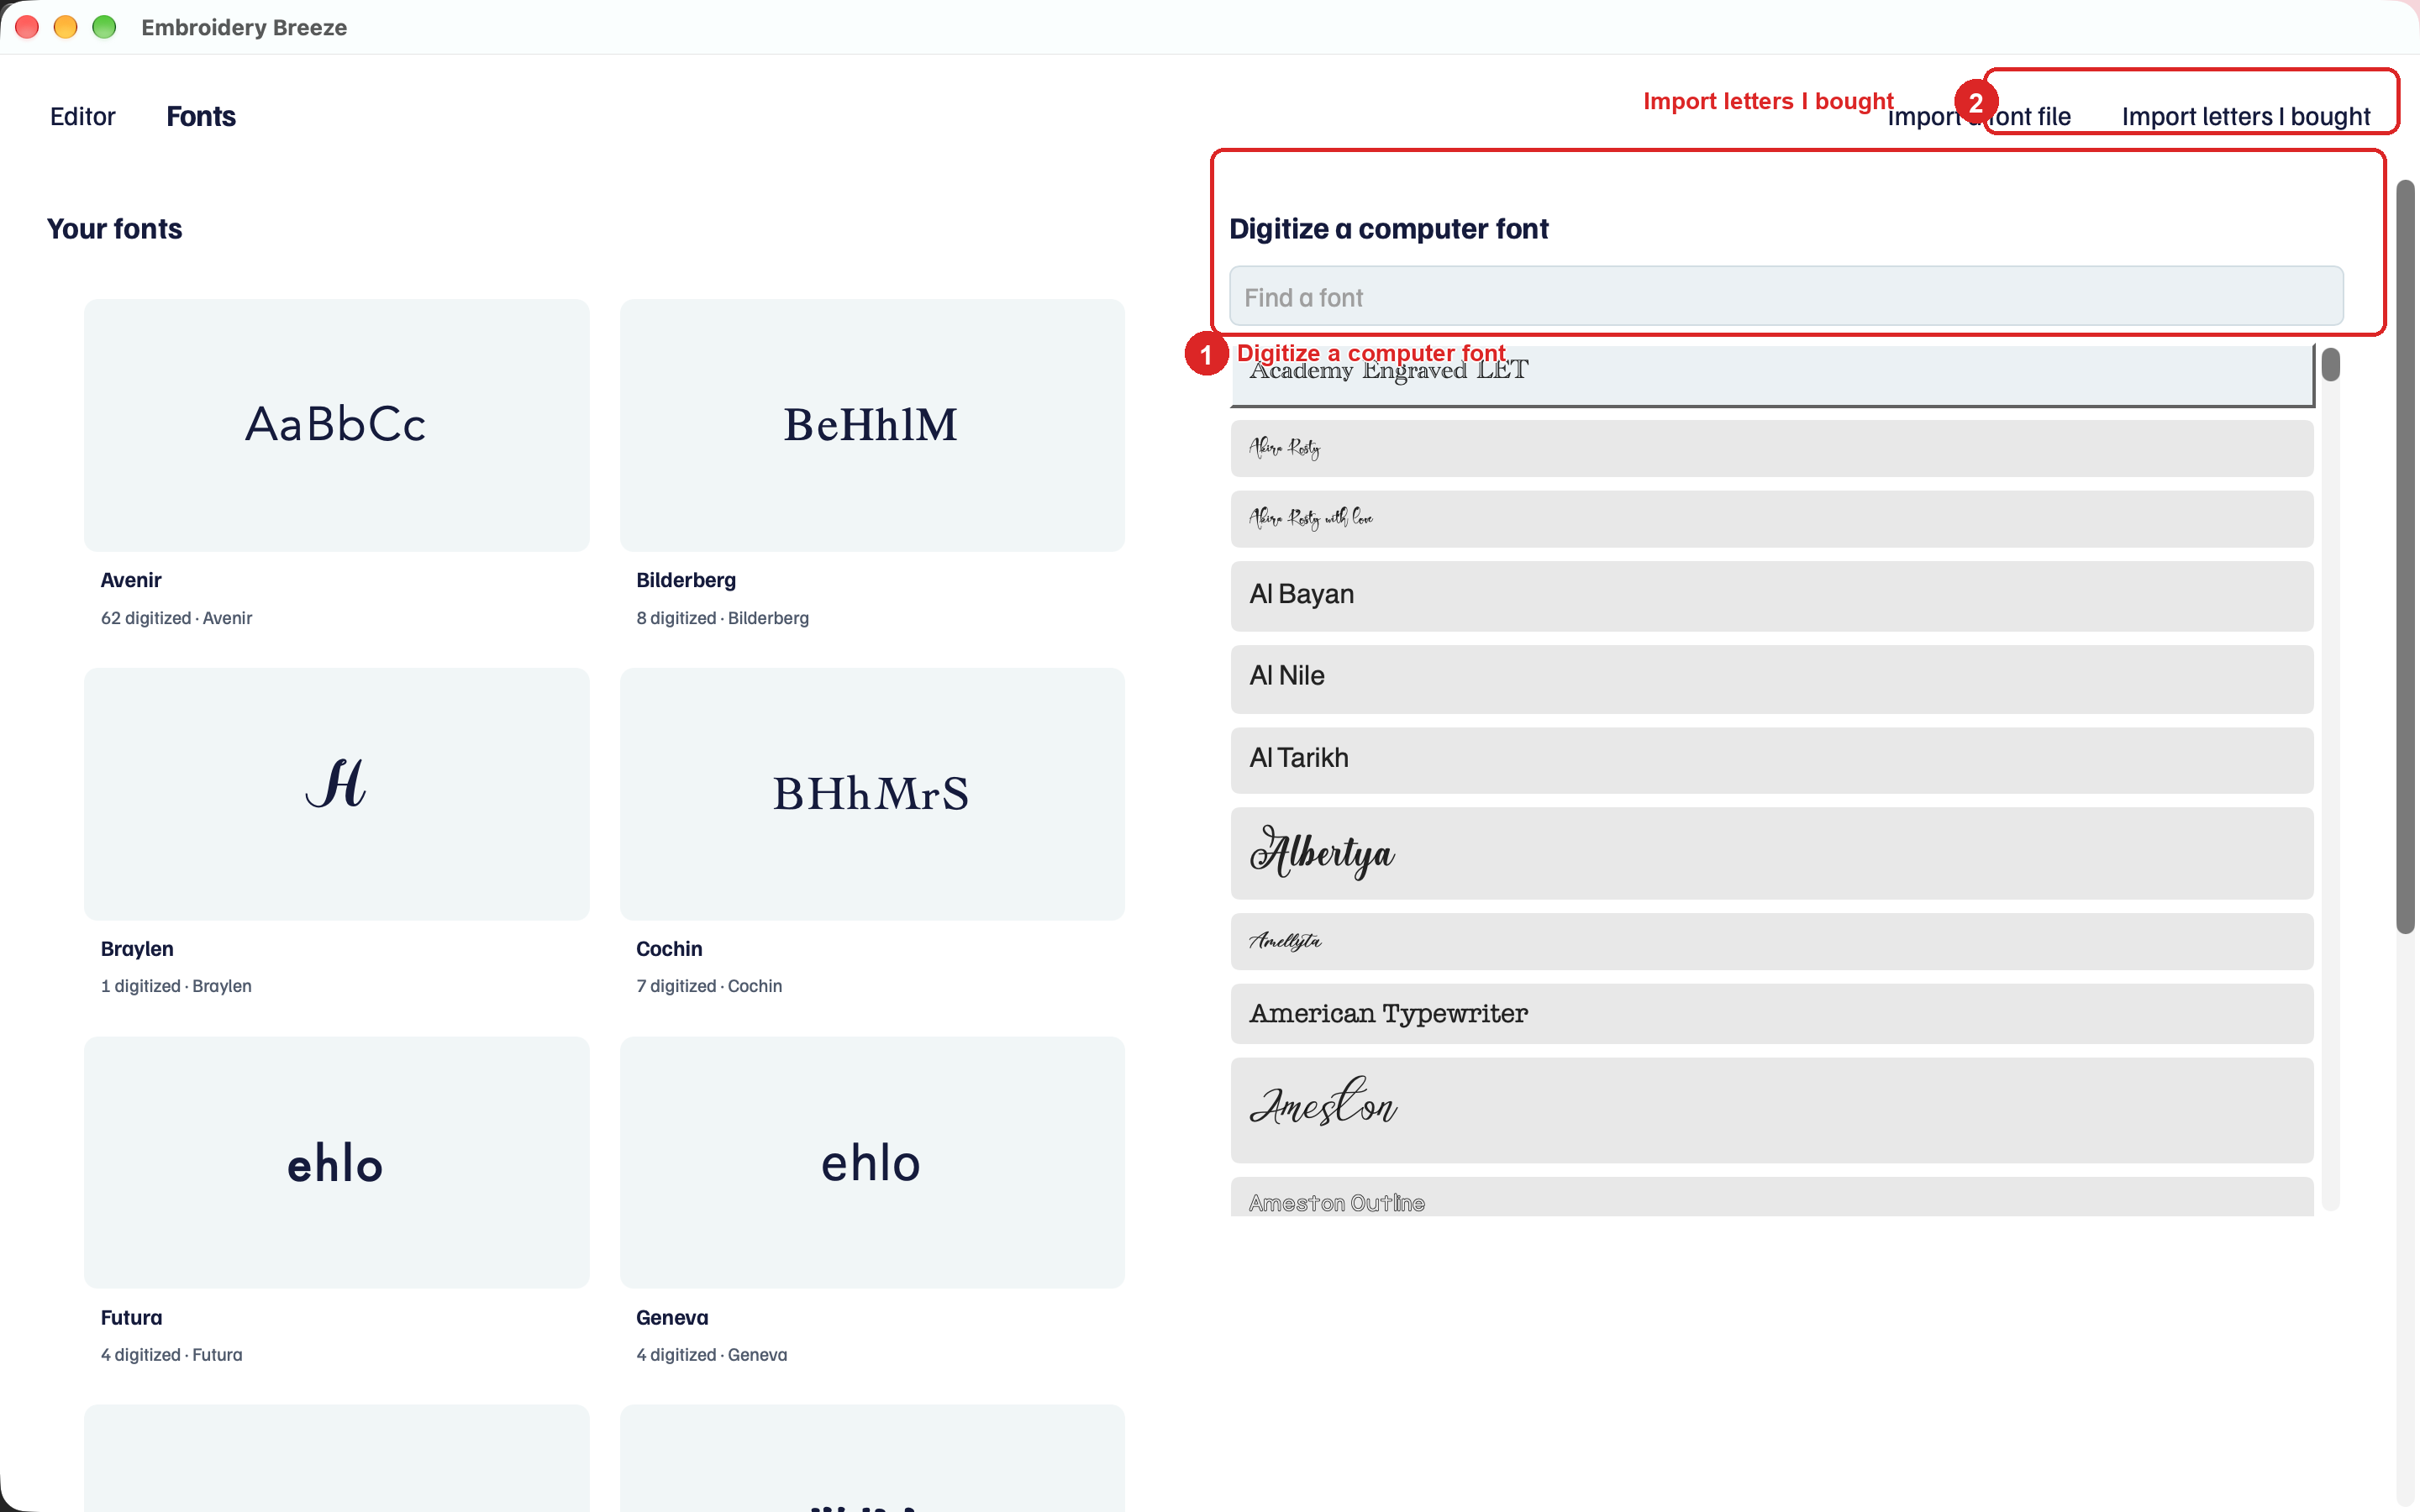The height and width of the screenshot is (1512, 2420).
Task: Open the Cochin font preview card
Action: tap(872, 794)
